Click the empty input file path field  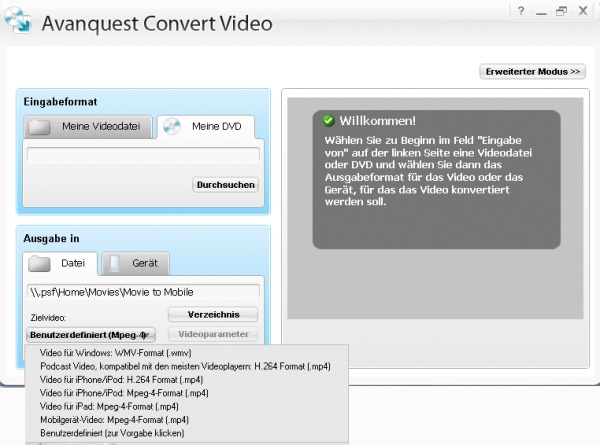(143, 155)
